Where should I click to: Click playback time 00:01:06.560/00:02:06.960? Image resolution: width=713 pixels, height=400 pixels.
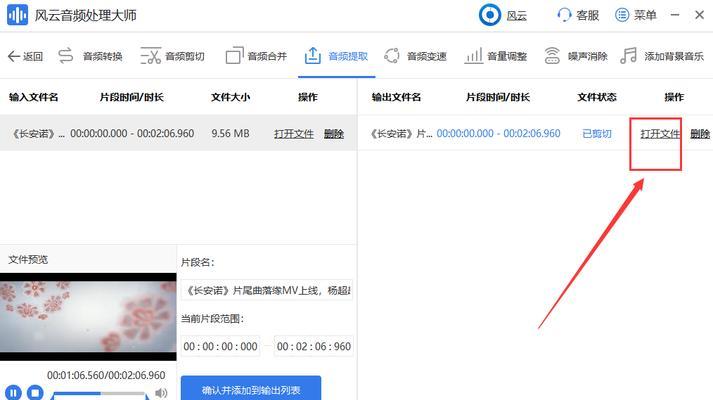106,375
